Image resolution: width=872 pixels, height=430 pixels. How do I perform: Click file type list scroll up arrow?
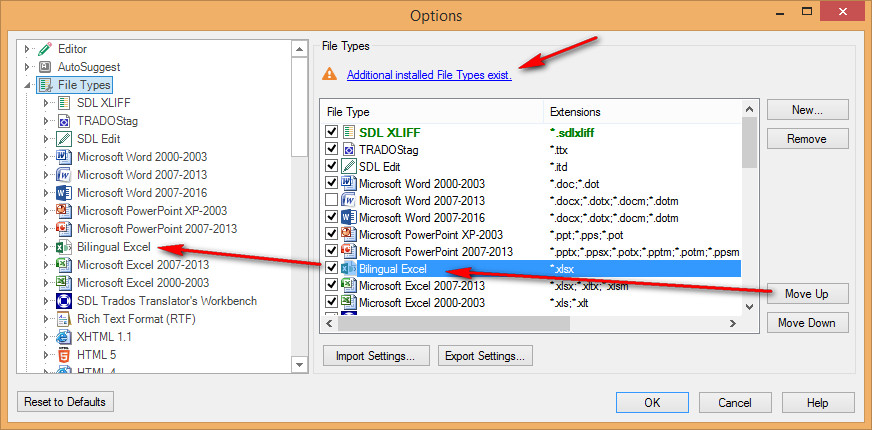coord(750,109)
